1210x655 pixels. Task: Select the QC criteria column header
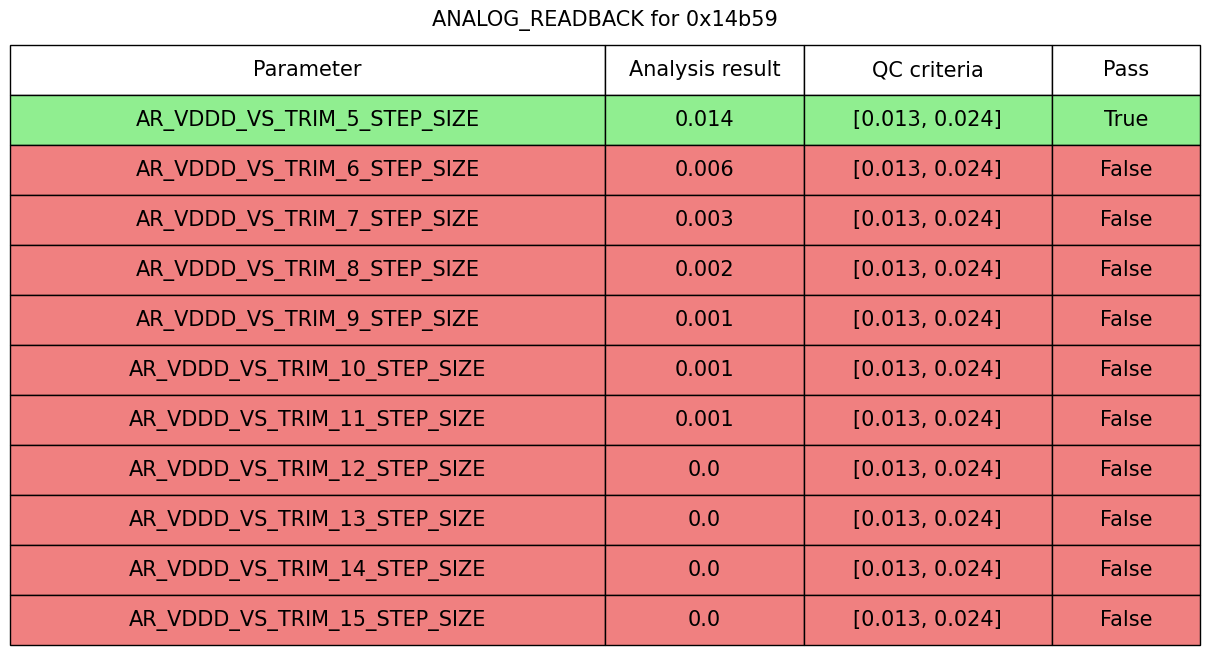pyautogui.click(x=927, y=70)
